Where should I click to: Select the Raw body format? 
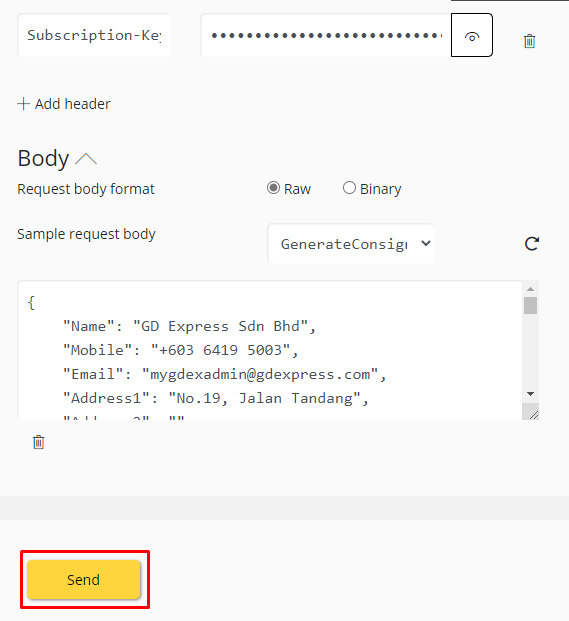pyautogui.click(x=273, y=188)
